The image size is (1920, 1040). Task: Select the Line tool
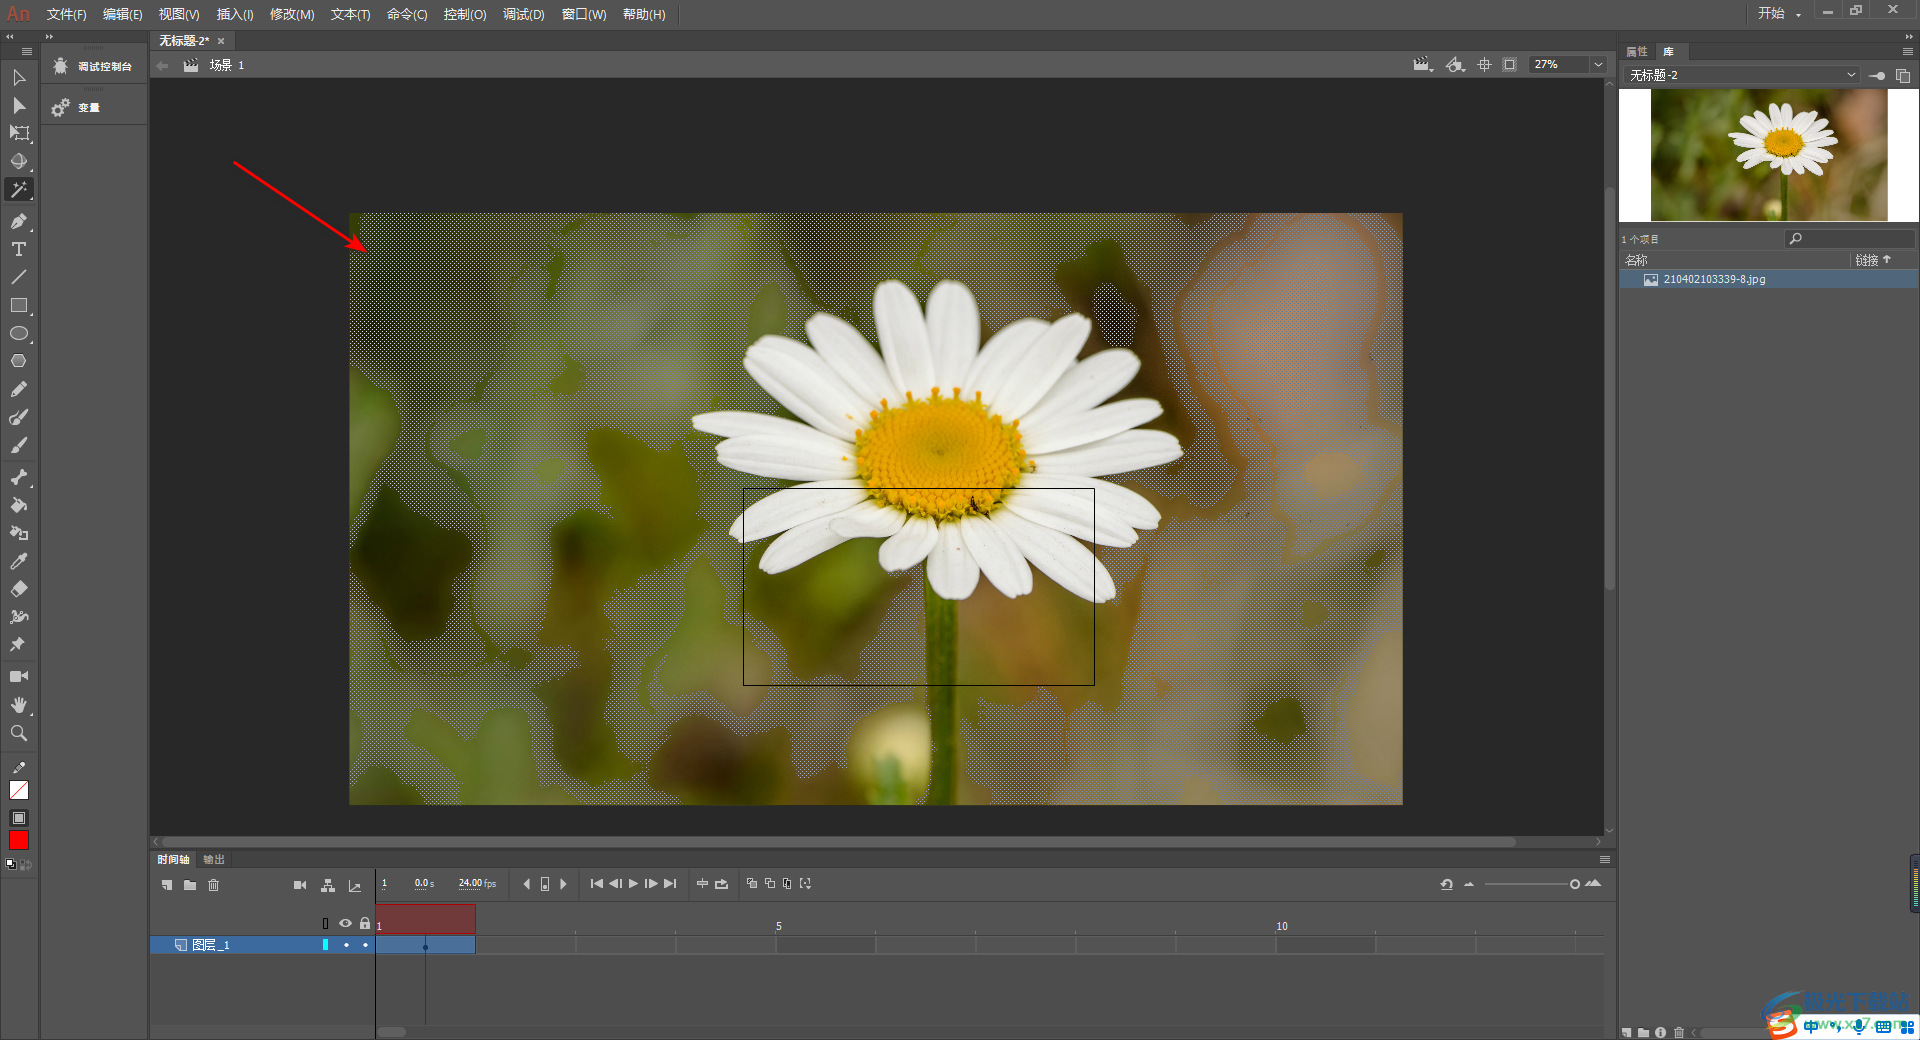click(19, 277)
